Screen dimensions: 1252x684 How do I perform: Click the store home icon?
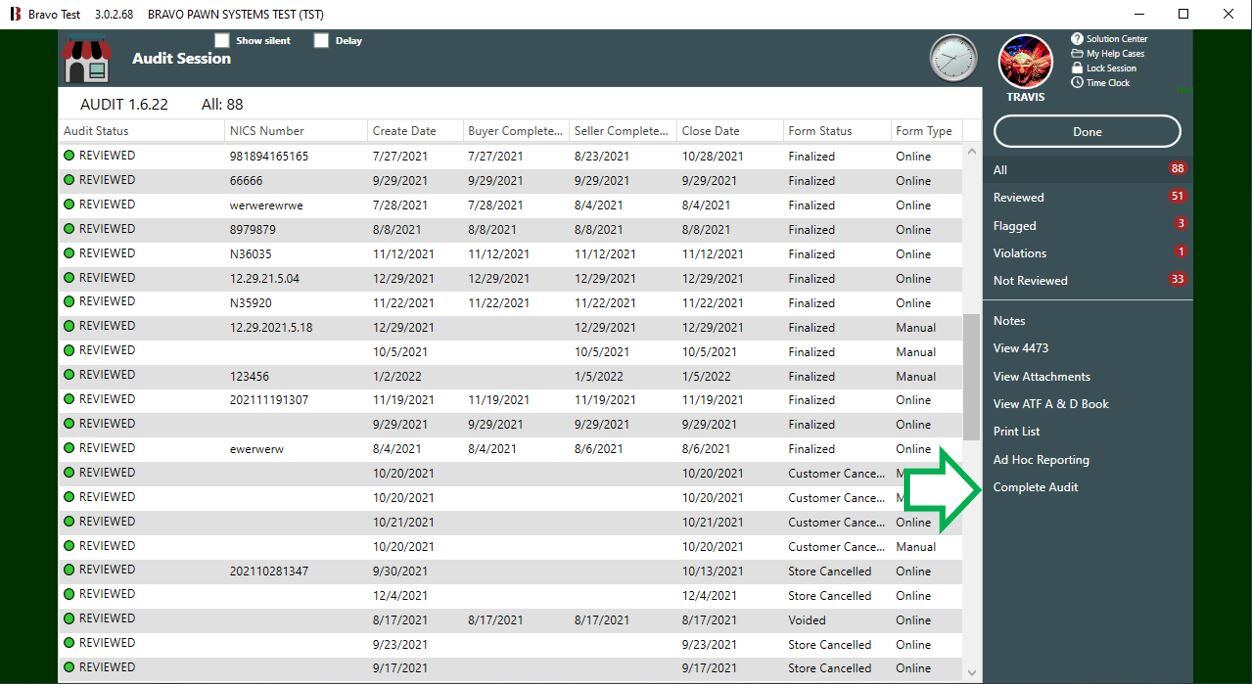tap(87, 60)
